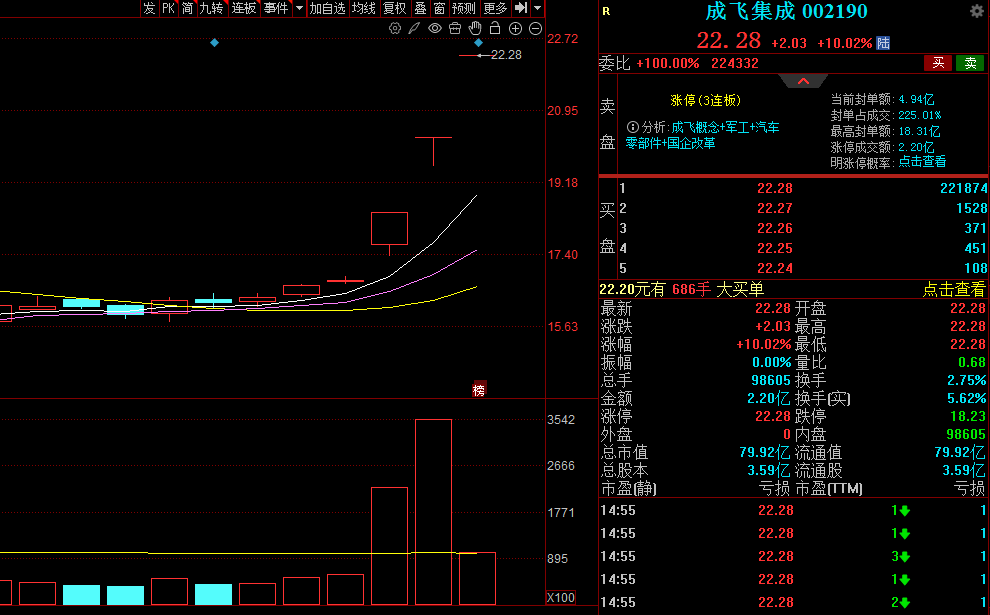Activate the hand pan tool
990x615 pixels.
(x=475, y=28)
